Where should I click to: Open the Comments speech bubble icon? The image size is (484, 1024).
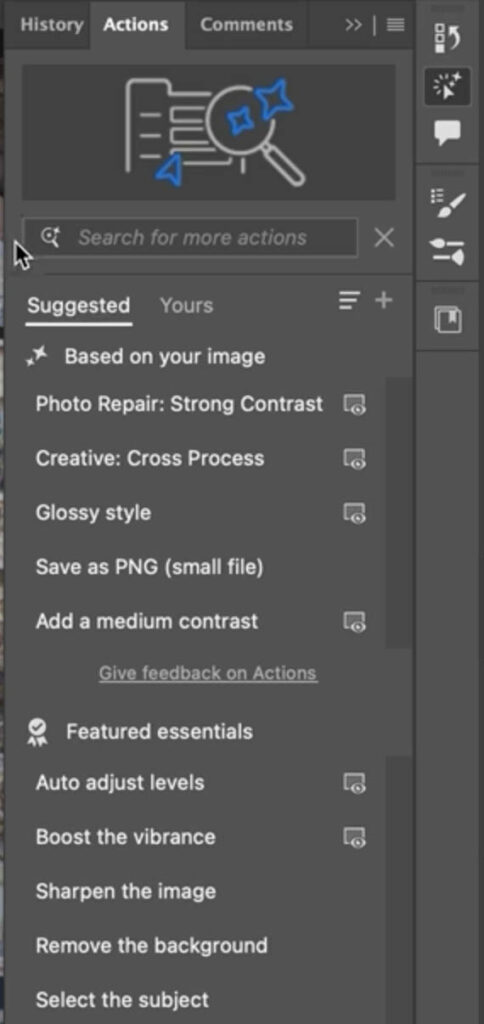click(x=447, y=133)
